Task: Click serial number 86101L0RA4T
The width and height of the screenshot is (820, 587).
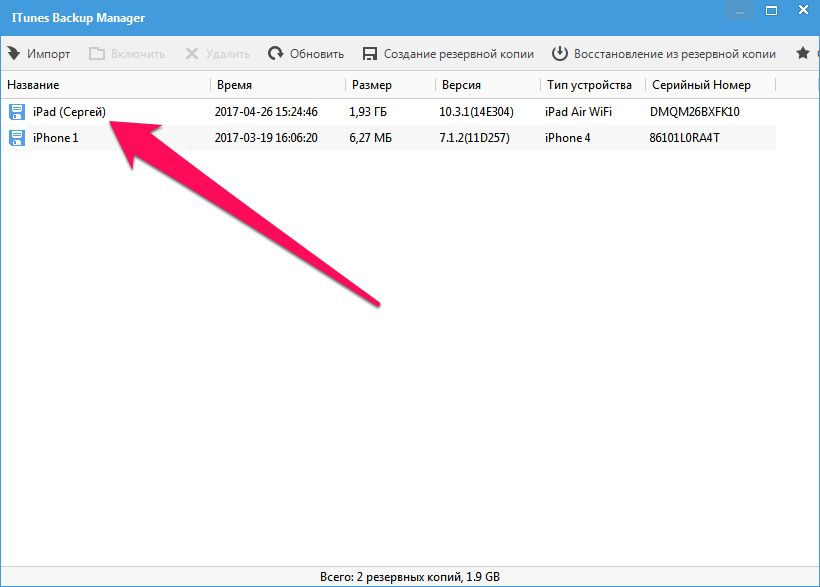Action: tap(685, 138)
